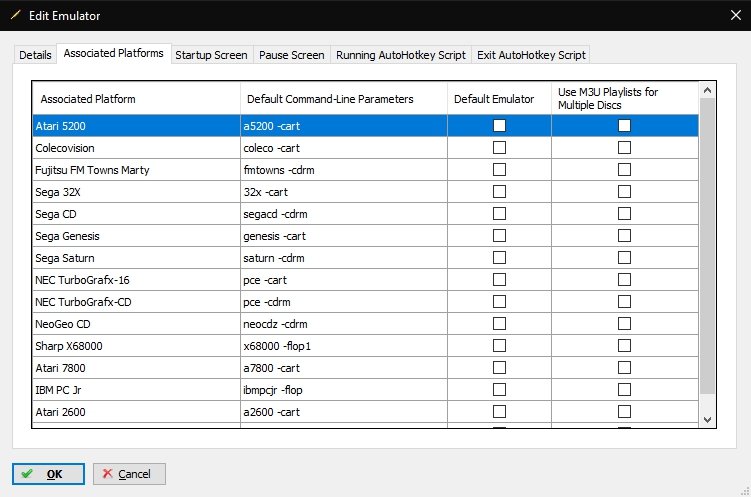The height and width of the screenshot is (497, 751).
Task: Click the Cancel button
Action: (x=129, y=474)
